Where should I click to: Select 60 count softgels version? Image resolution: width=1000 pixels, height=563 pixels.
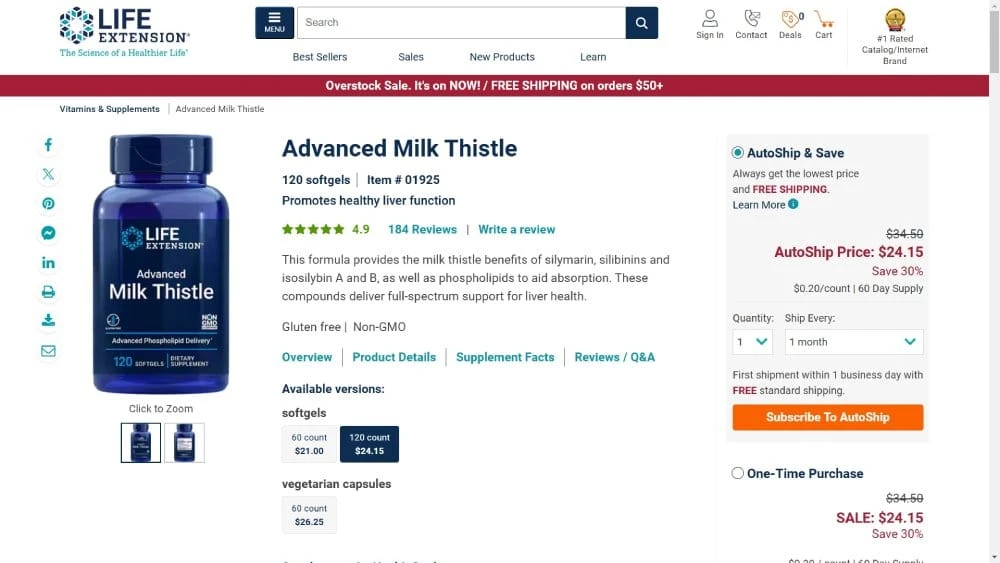(x=309, y=444)
